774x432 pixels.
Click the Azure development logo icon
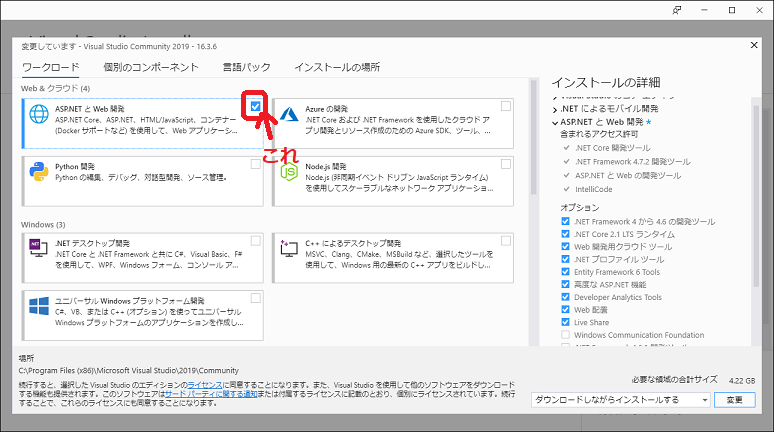[x=289, y=115]
